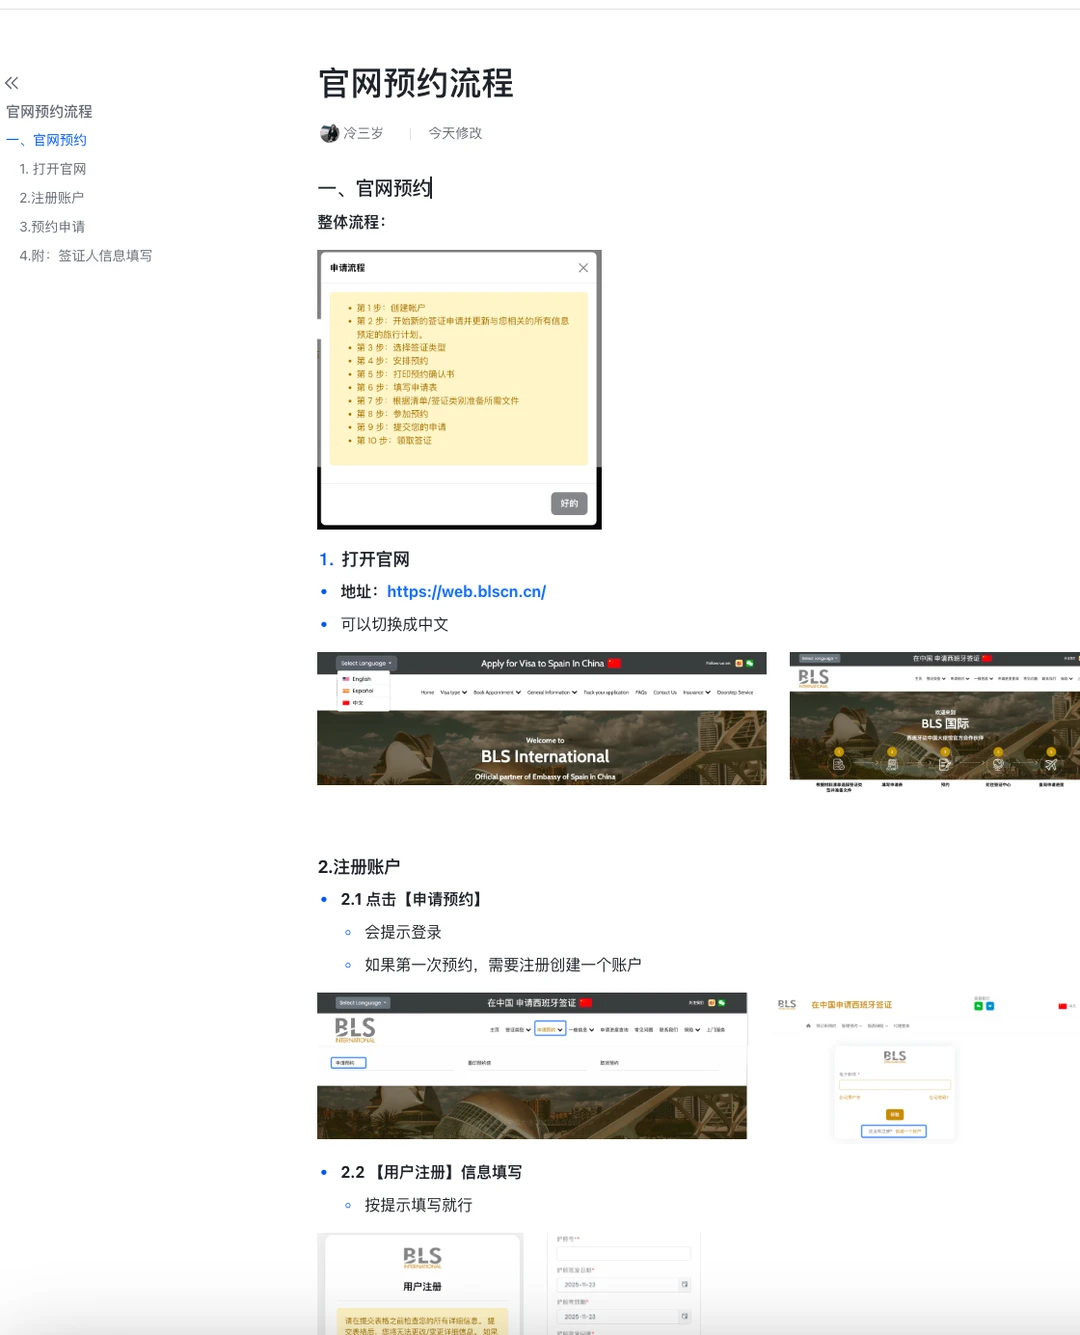The height and width of the screenshot is (1335, 1080).
Task: Click heading 2.注册账户 in document body
Action: point(359,867)
